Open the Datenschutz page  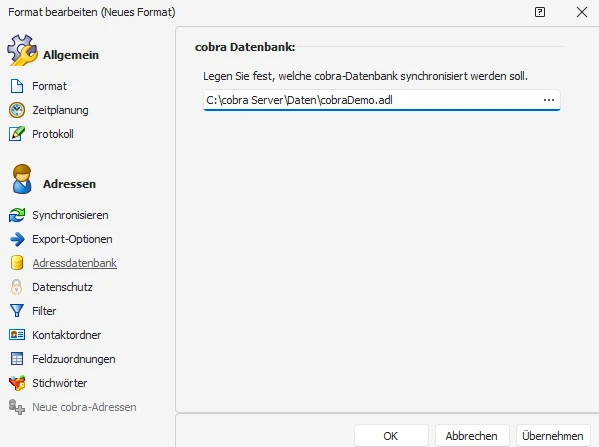62,287
